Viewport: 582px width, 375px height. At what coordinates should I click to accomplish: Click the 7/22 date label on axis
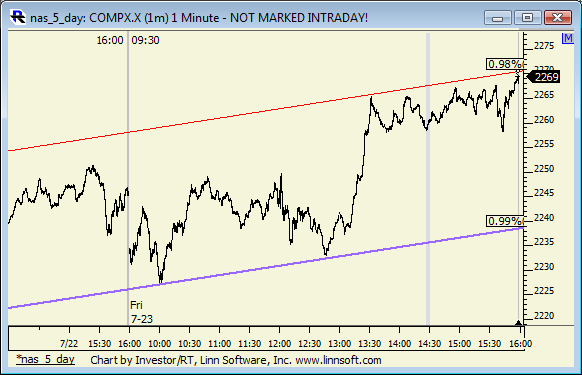pos(69,343)
